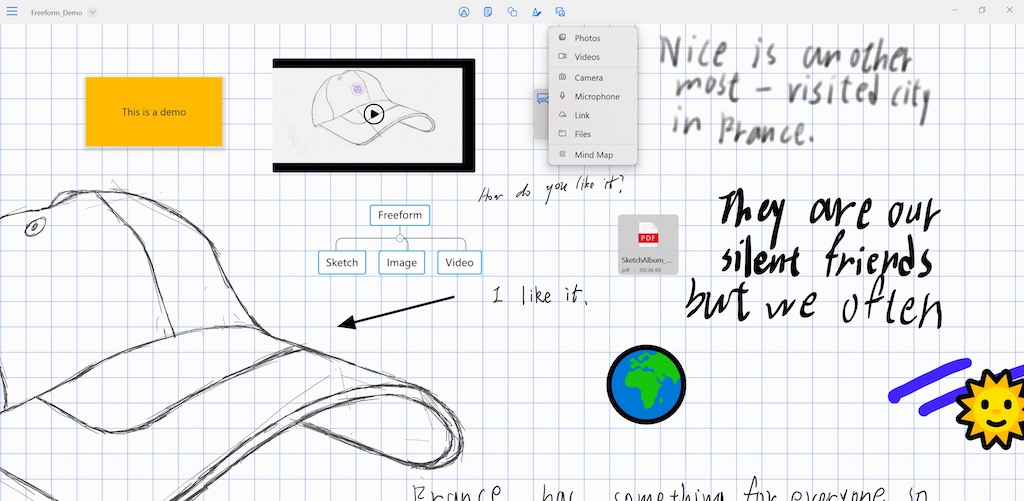Select the sticky note tool
1024x501 pixels.
pos(488,12)
